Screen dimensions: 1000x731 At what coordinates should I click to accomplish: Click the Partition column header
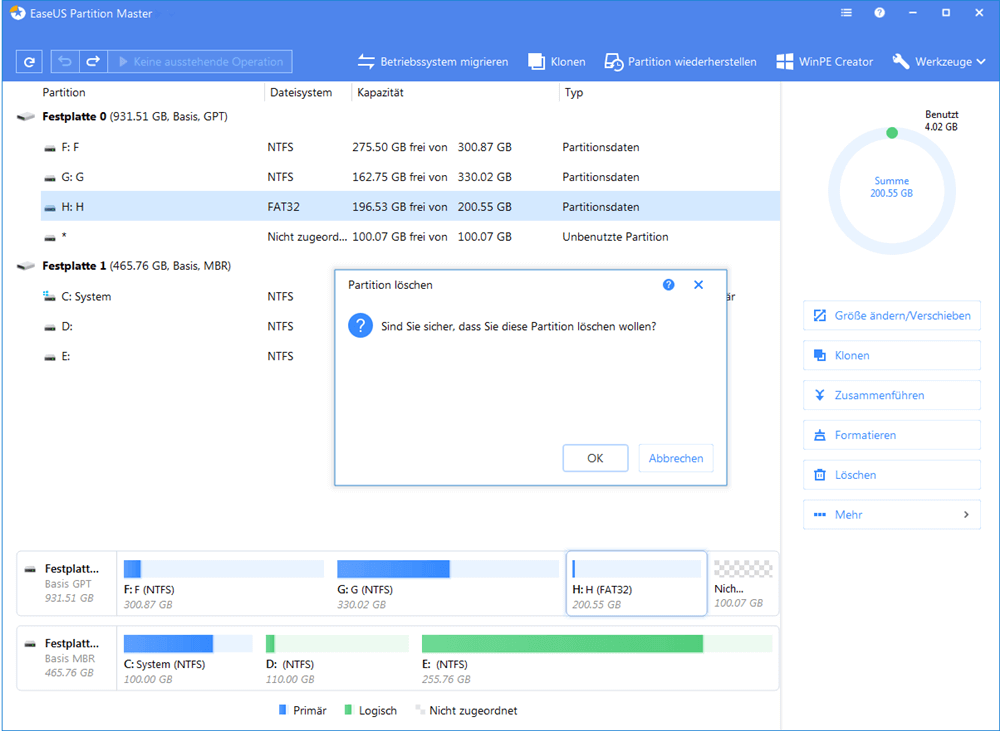click(64, 92)
